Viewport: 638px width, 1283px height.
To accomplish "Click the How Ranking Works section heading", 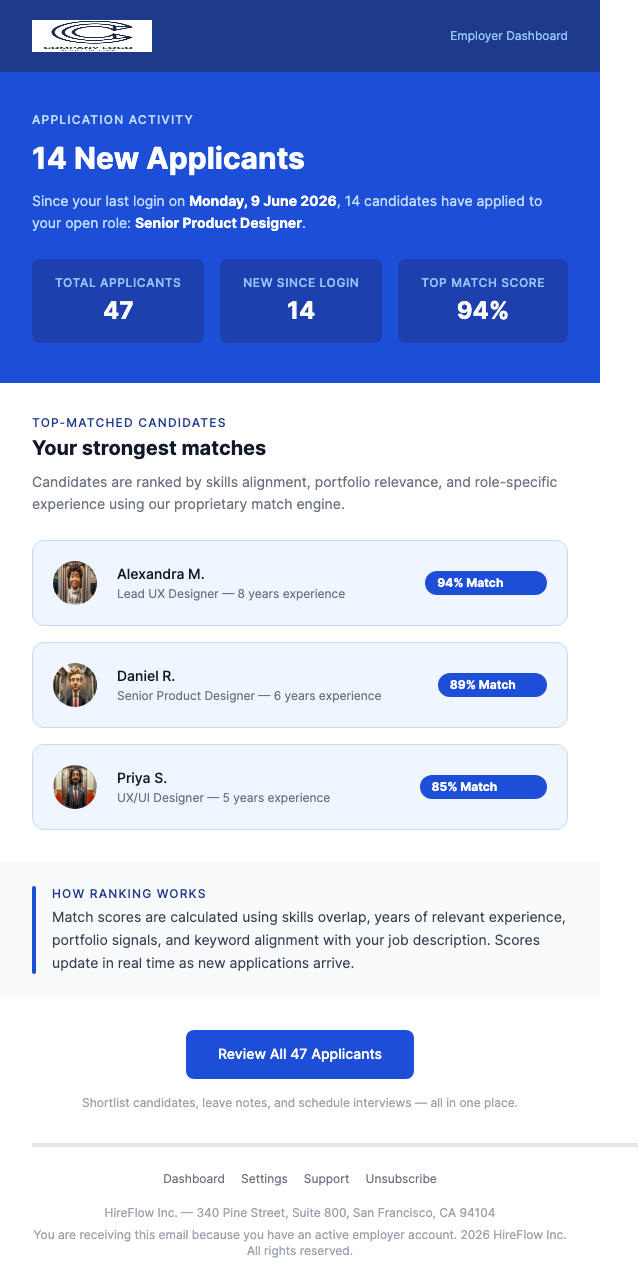I will point(129,894).
